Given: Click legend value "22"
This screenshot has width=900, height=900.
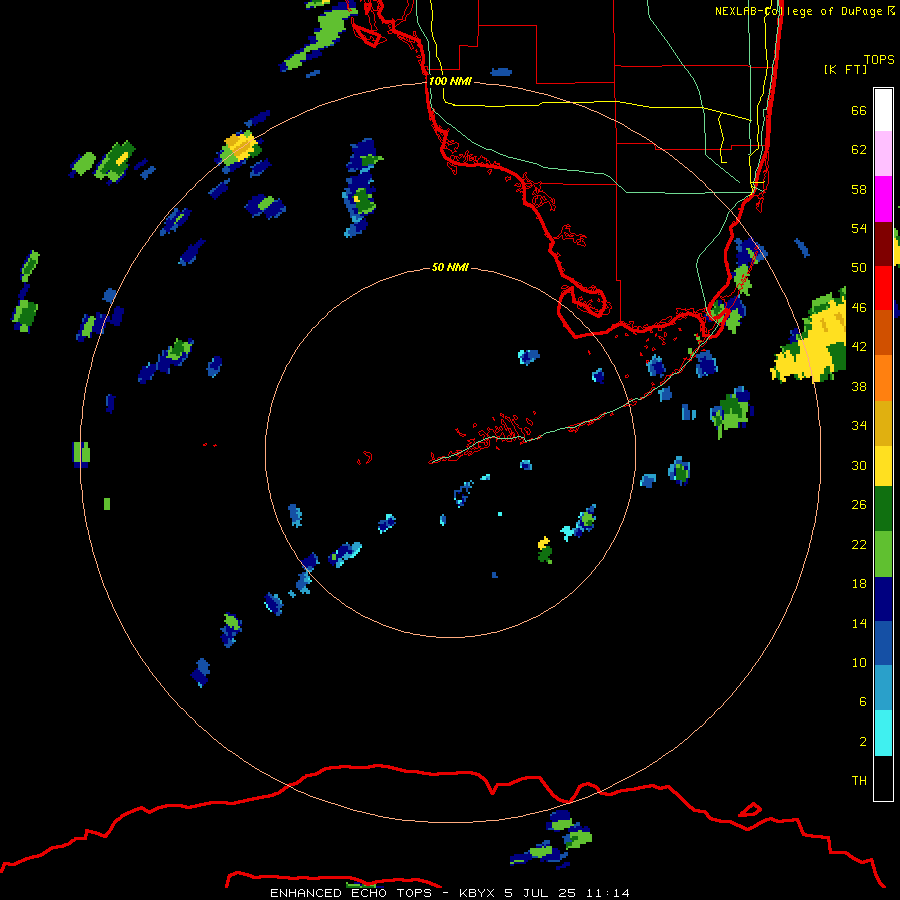Looking at the screenshot, I should [x=859, y=545].
